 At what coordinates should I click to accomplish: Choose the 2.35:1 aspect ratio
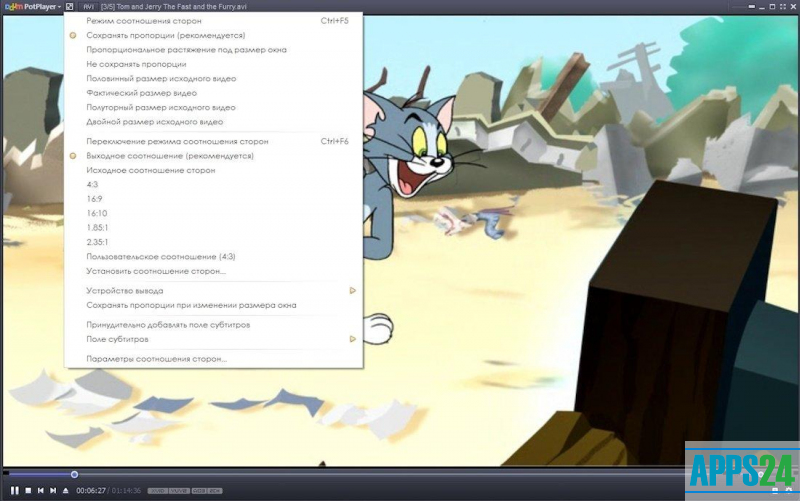98,242
